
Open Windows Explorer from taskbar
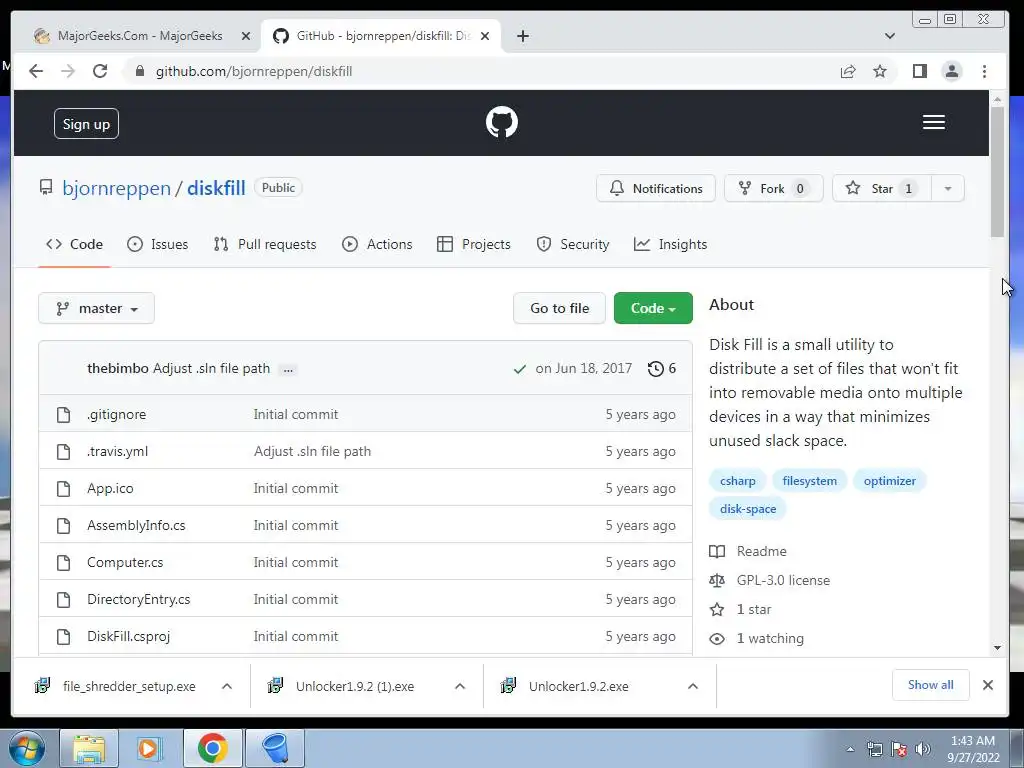[89, 748]
